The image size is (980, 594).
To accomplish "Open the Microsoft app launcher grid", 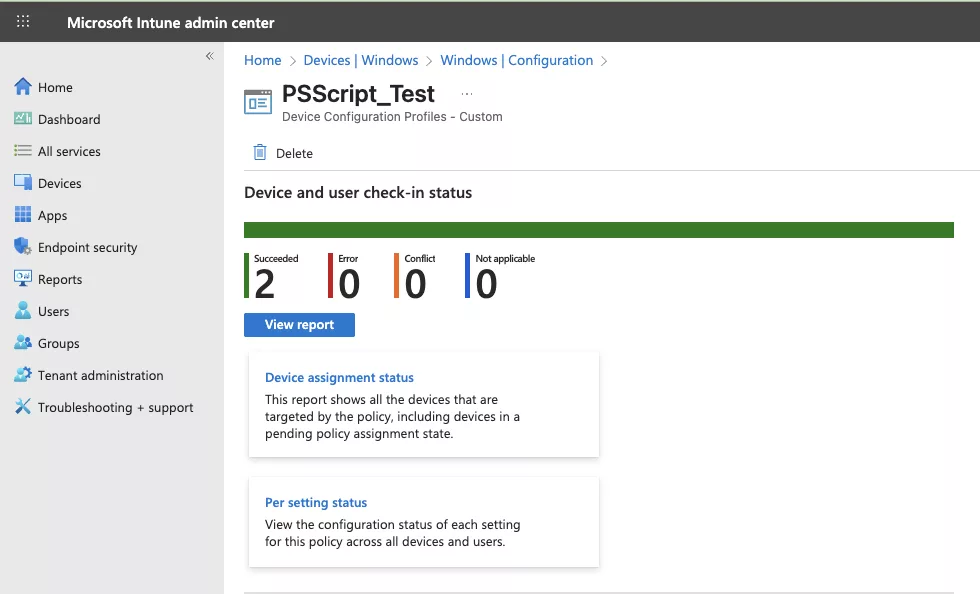I will click(23, 21).
